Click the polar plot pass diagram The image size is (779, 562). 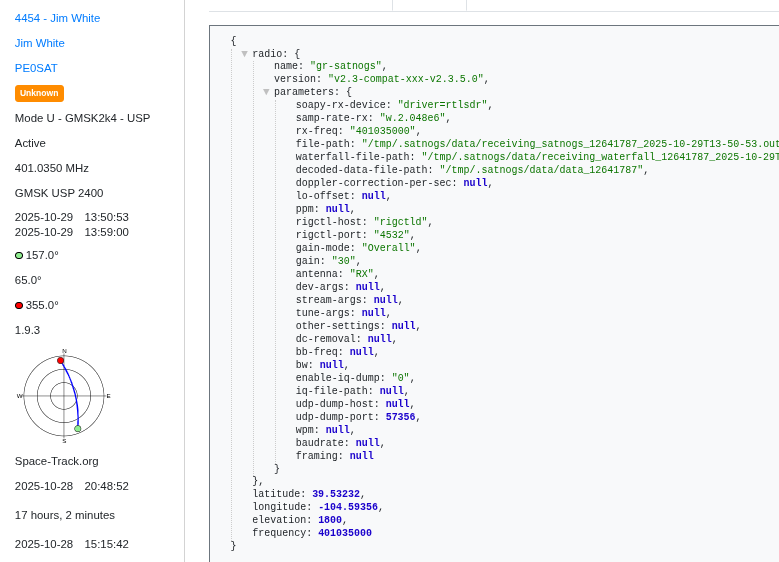click(64, 396)
